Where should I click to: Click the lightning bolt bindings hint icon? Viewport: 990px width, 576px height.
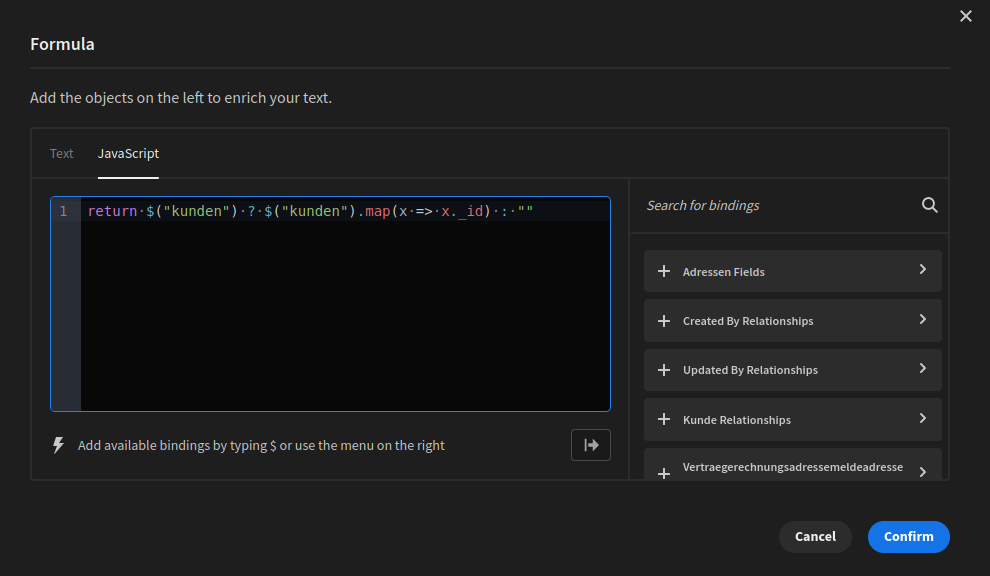coord(59,445)
